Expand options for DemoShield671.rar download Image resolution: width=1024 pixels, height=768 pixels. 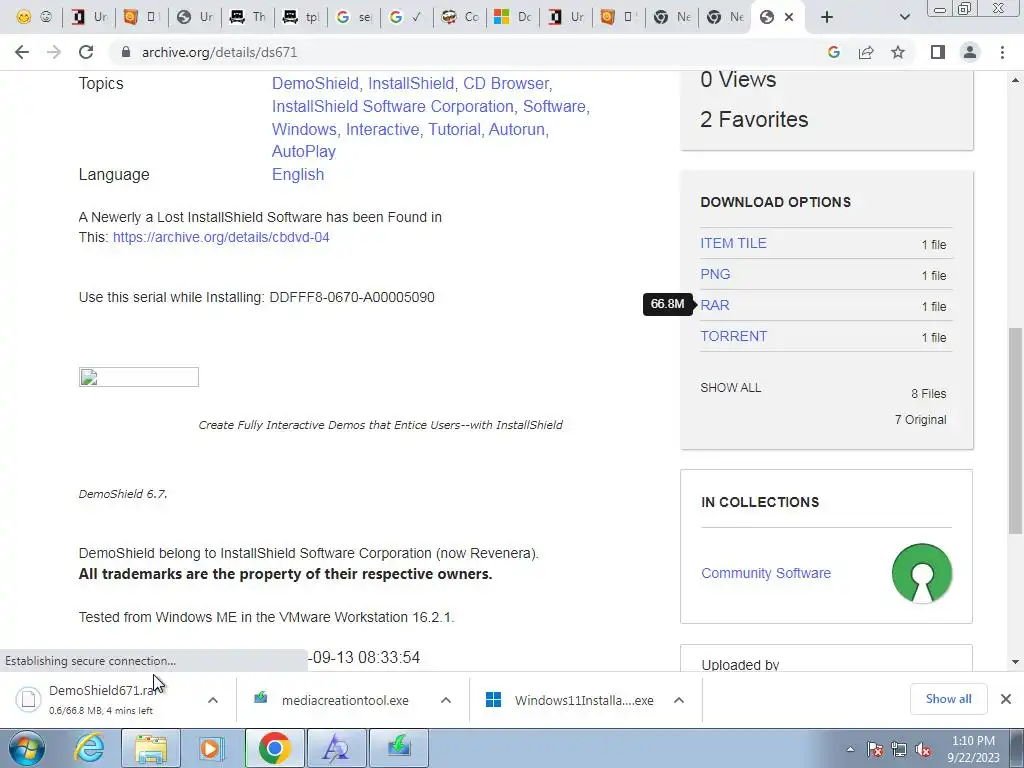(213, 700)
